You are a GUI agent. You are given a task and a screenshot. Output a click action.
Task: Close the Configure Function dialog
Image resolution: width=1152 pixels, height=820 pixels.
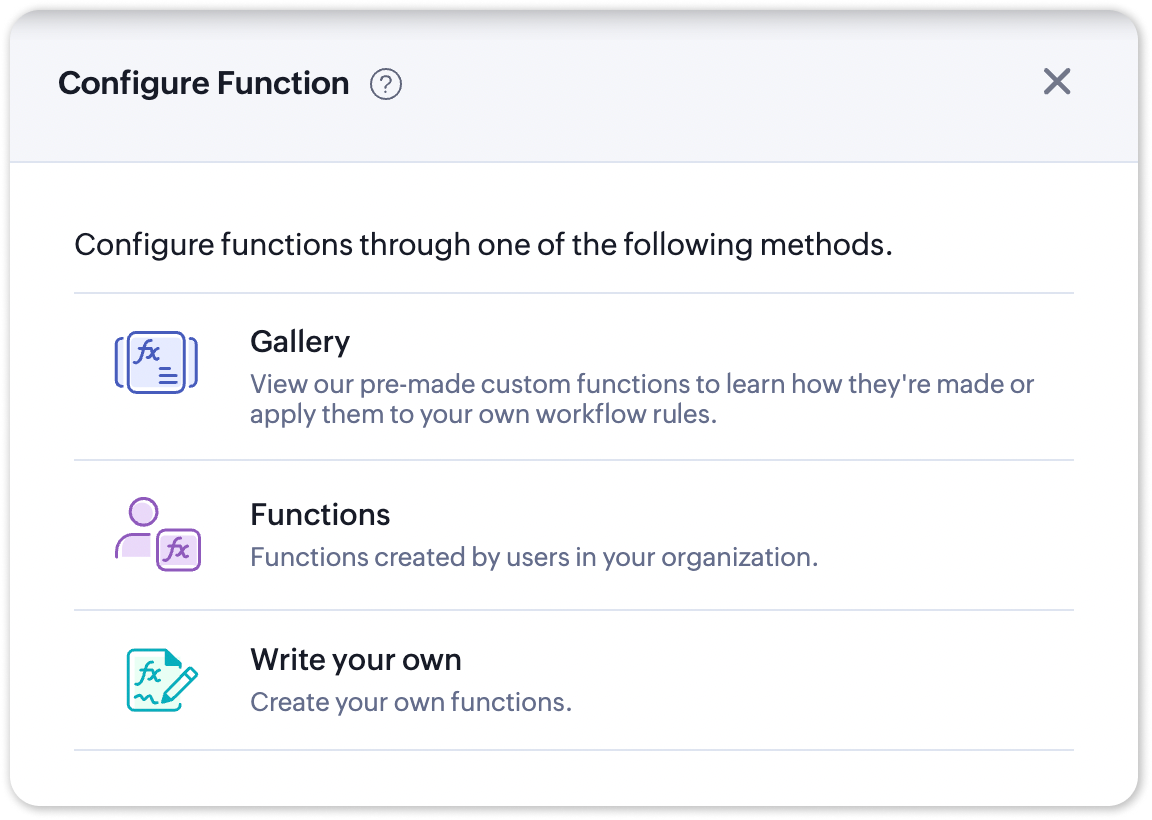(1056, 82)
